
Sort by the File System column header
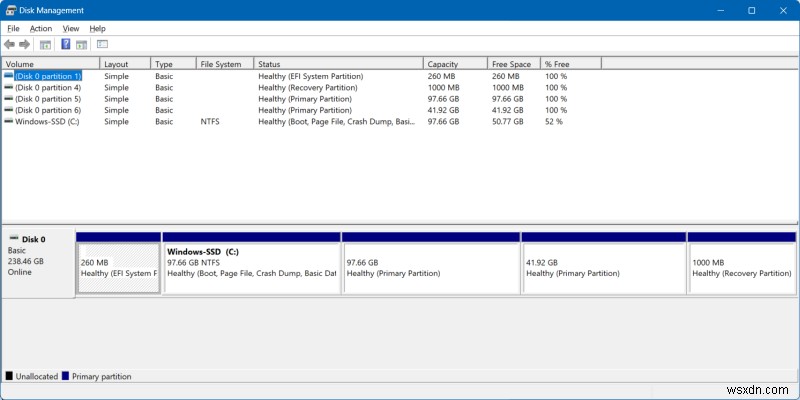click(x=225, y=64)
